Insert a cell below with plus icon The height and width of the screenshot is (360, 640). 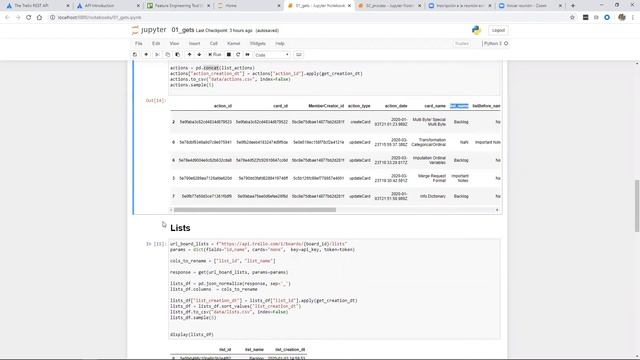pos(146,55)
